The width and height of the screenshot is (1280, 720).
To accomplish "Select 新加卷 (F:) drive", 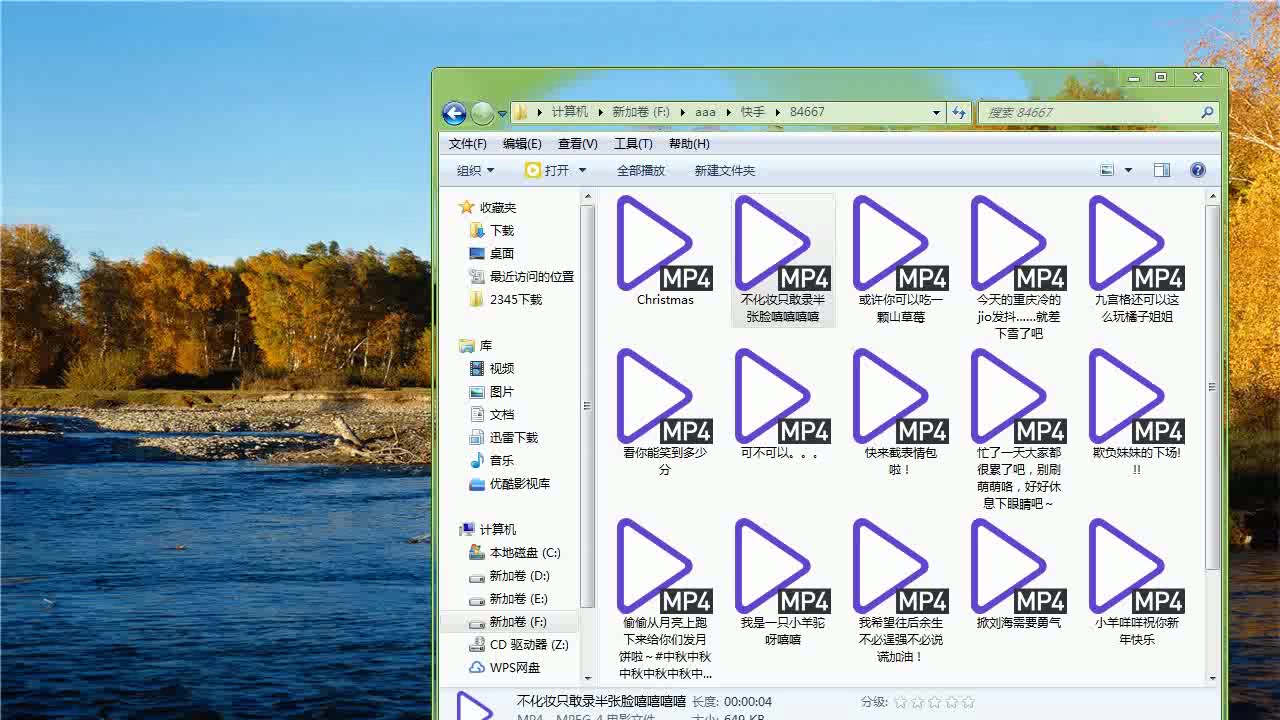I will coord(508,621).
